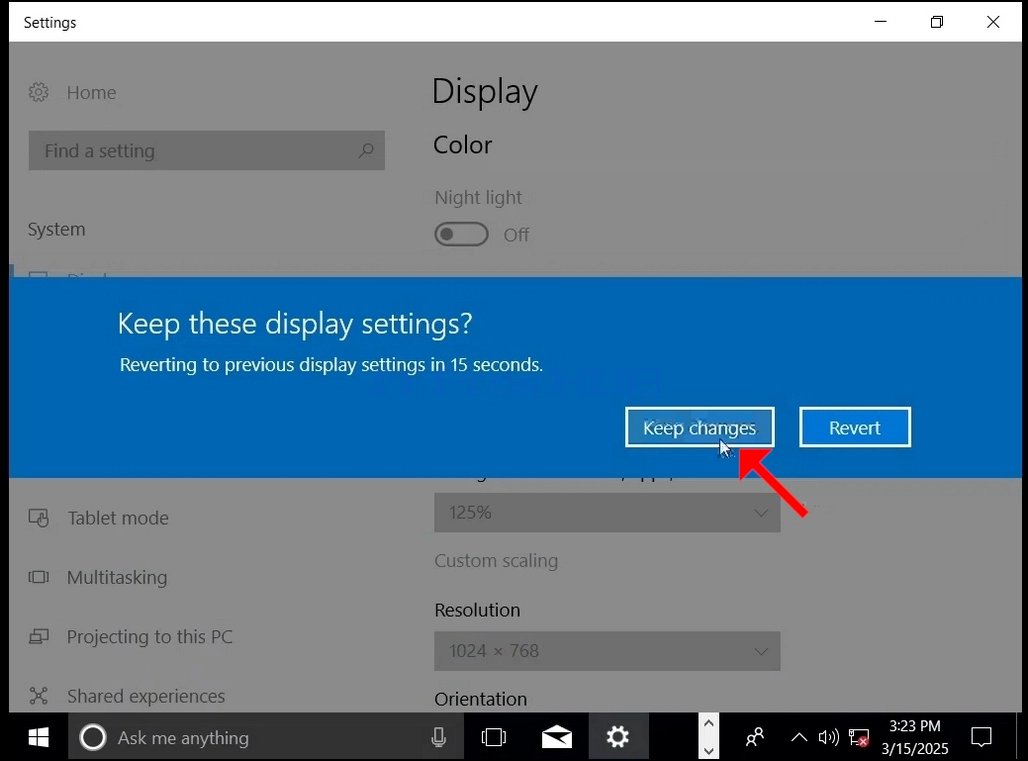The height and width of the screenshot is (761, 1028).
Task: Show hidden system tray icons
Action: tap(799, 737)
